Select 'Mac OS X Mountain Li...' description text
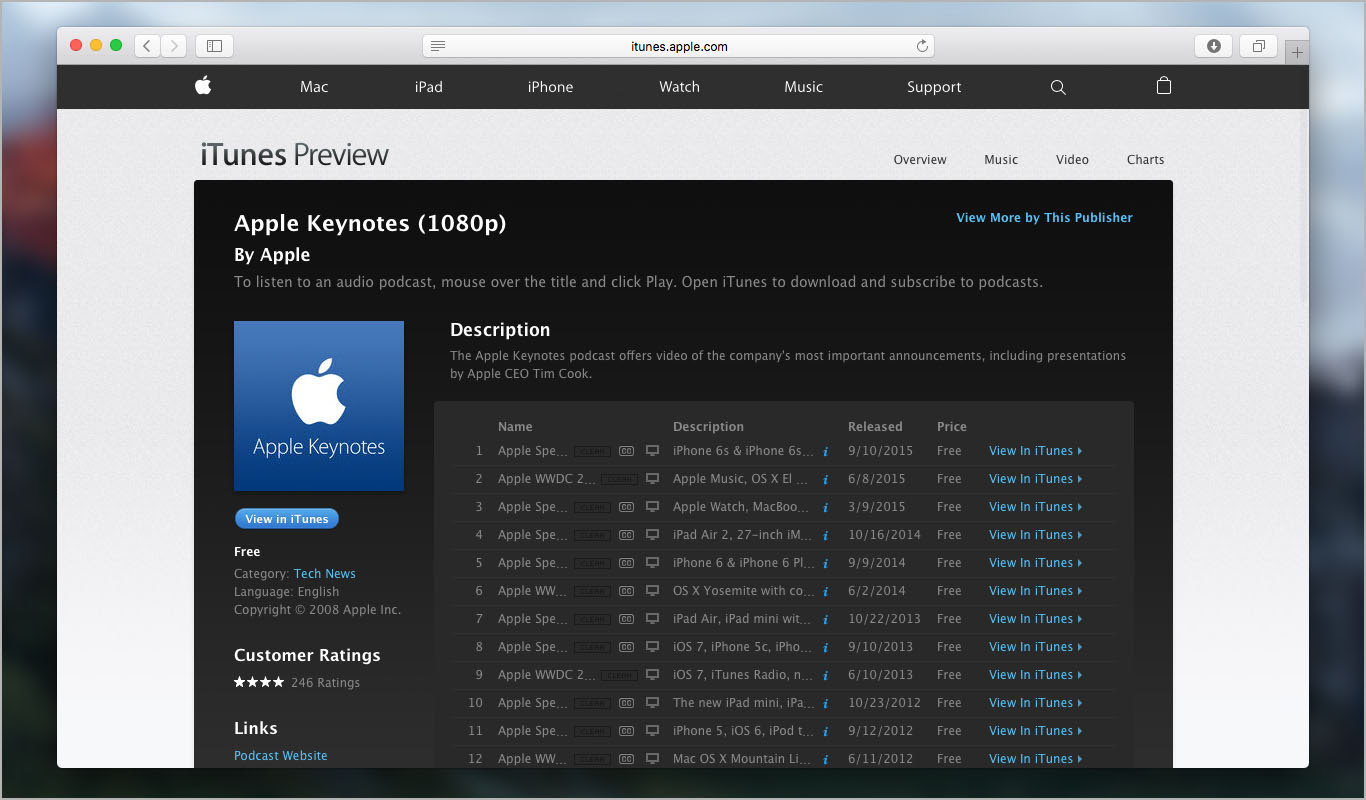 (x=742, y=759)
